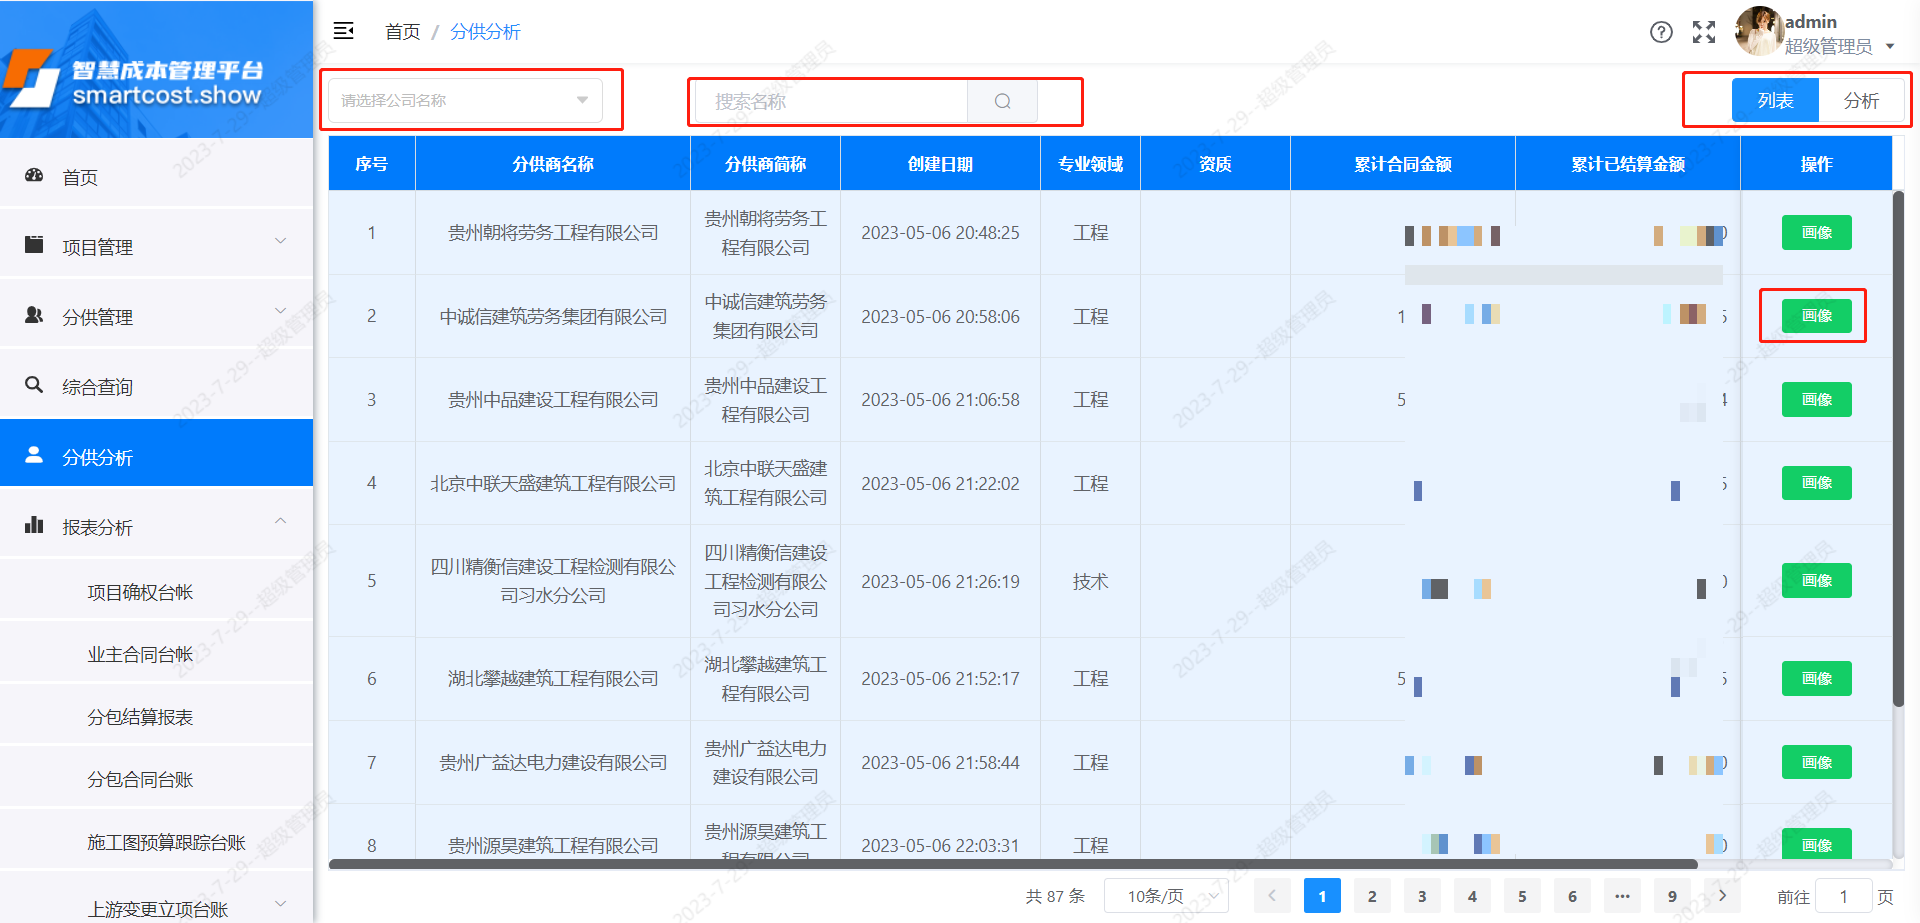Select the 首页 dashboard icon in sidebar
The width and height of the screenshot is (1920, 923).
(34, 176)
